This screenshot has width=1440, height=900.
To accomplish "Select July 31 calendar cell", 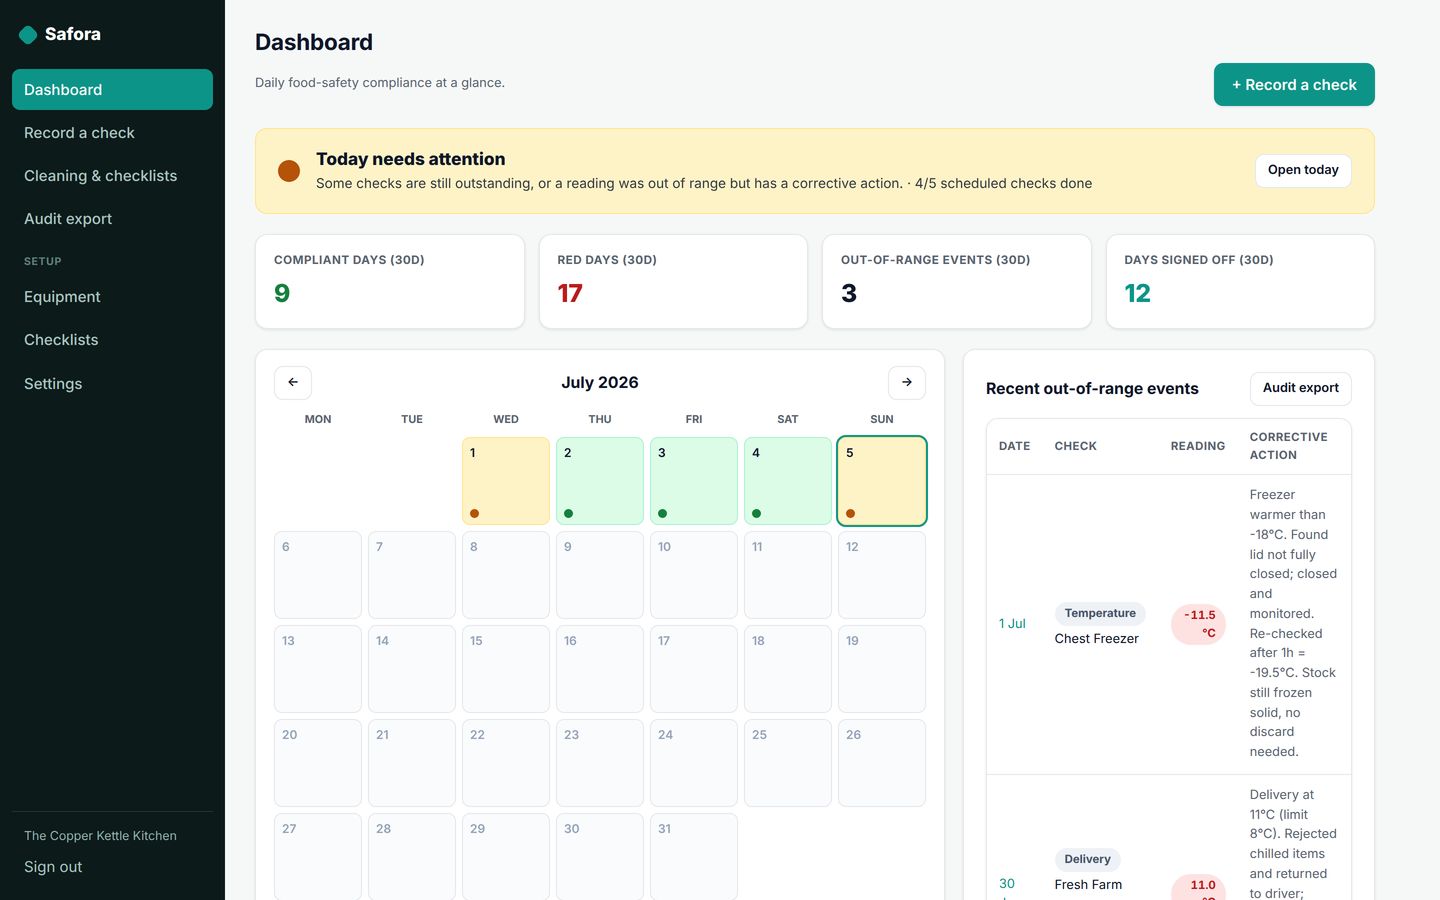I will pyautogui.click(x=694, y=857).
